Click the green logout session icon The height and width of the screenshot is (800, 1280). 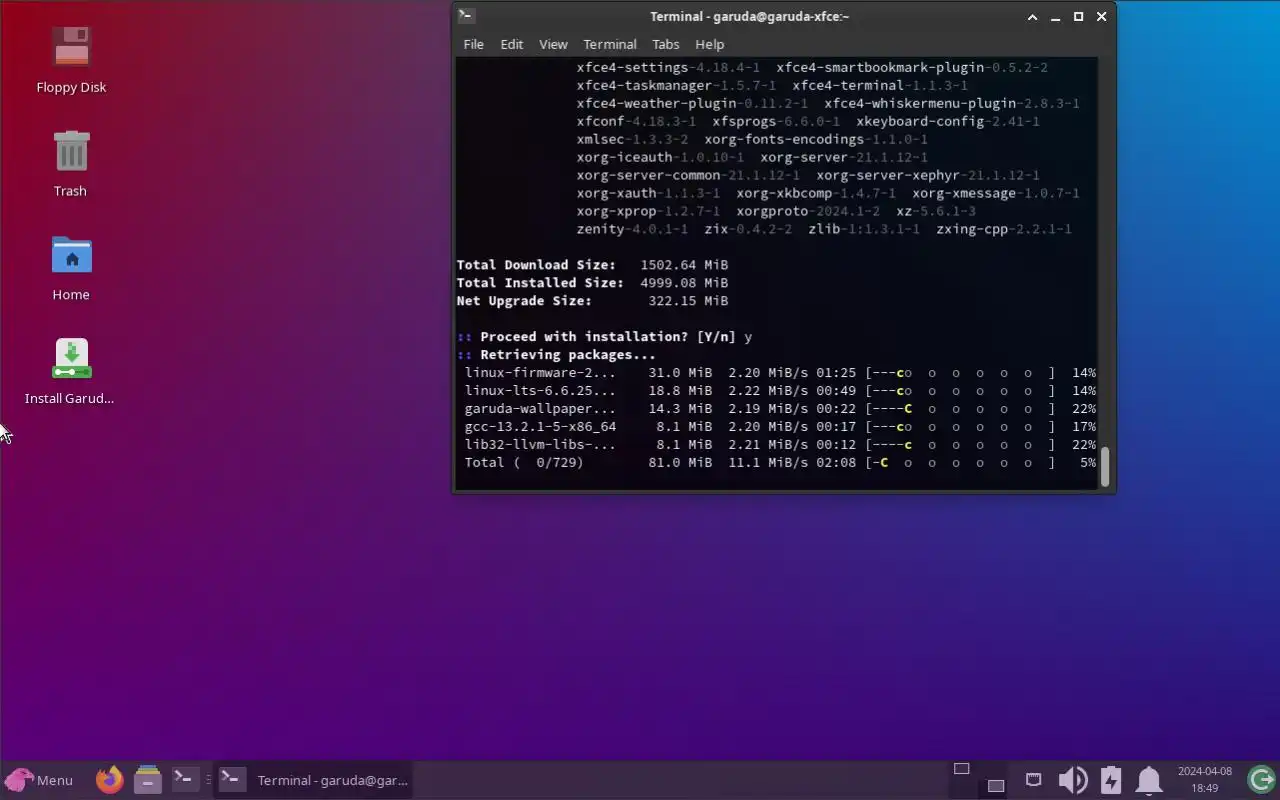(x=1261, y=780)
